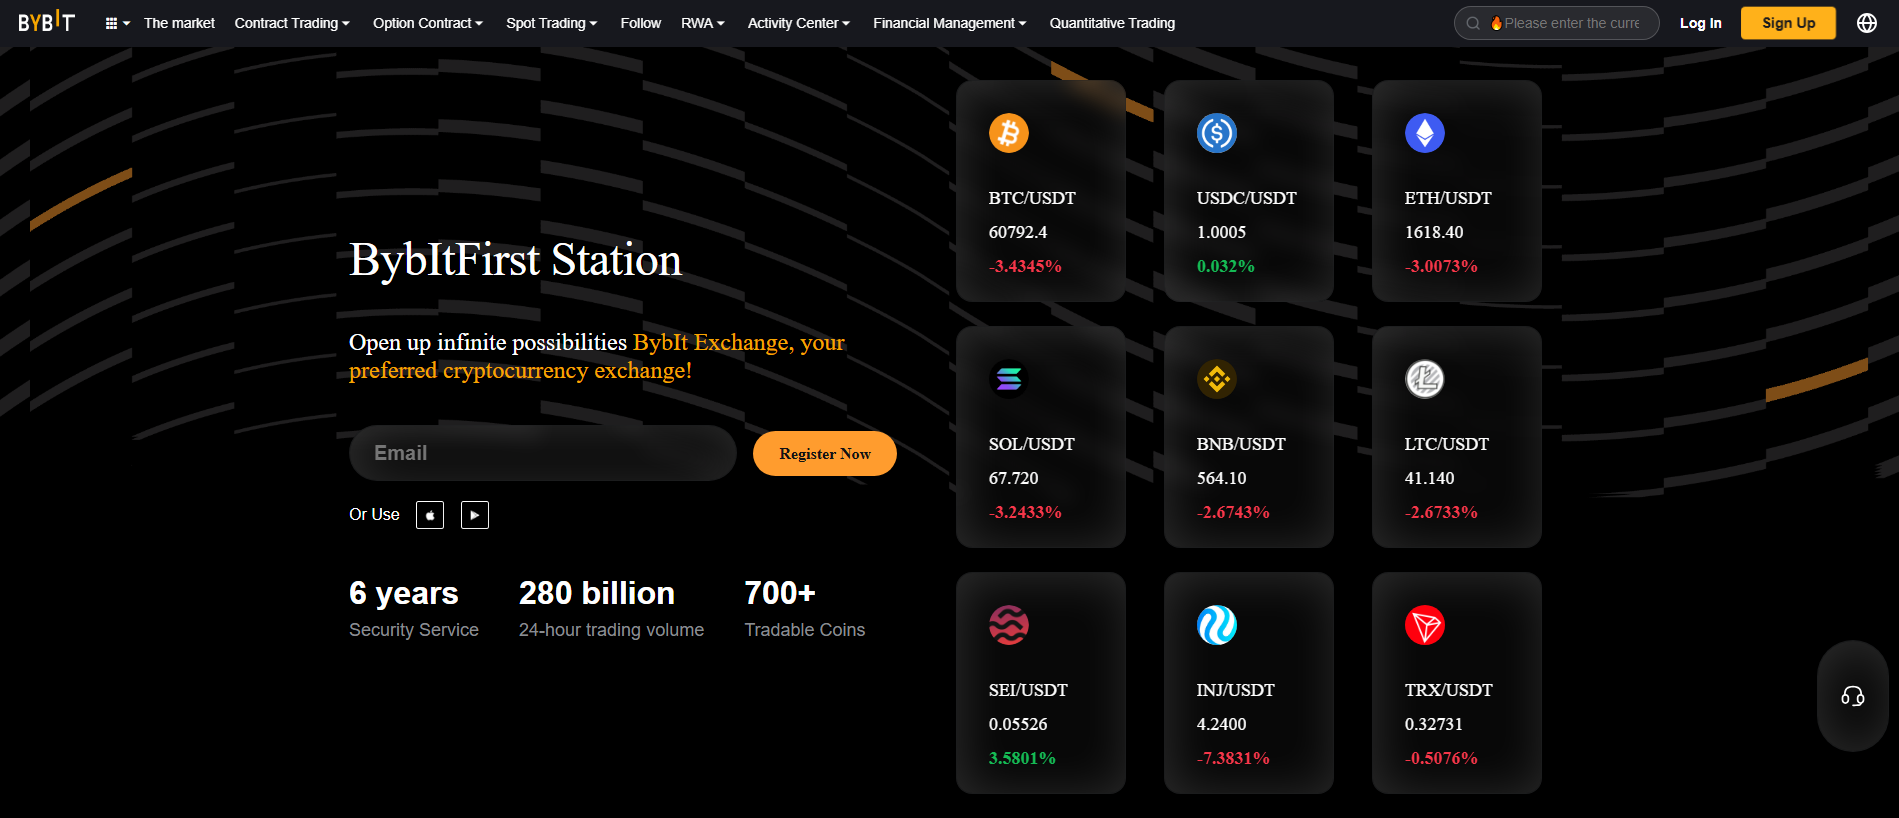This screenshot has height=818, width=1899.
Task: Open The market page
Action: click(x=179, y=23)
